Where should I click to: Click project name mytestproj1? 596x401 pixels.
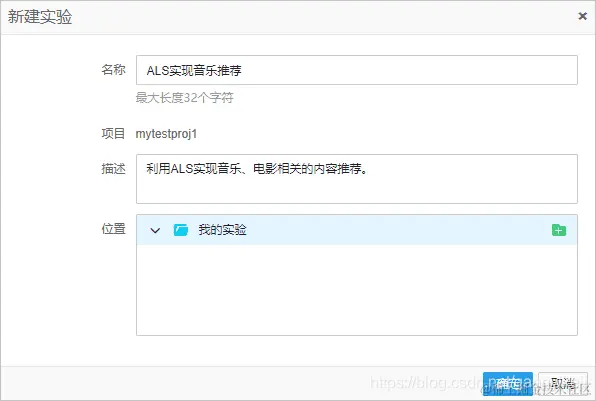pyautogui.click(x=166, y=134)
